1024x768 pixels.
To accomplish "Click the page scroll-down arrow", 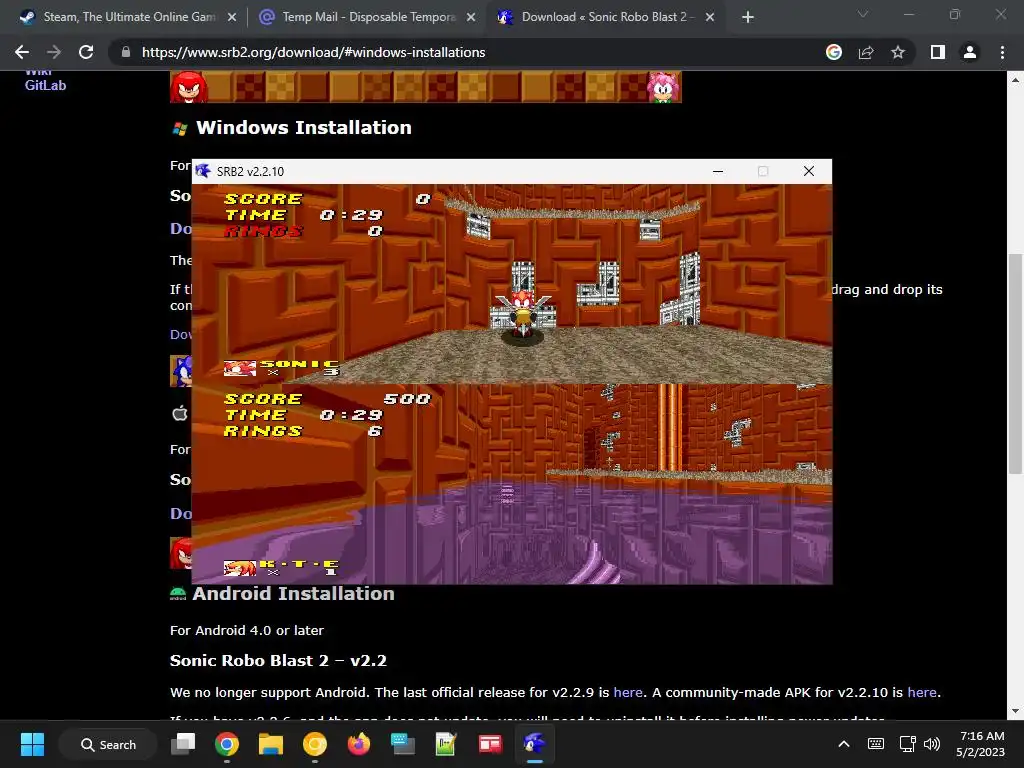I will [1015, 711].
